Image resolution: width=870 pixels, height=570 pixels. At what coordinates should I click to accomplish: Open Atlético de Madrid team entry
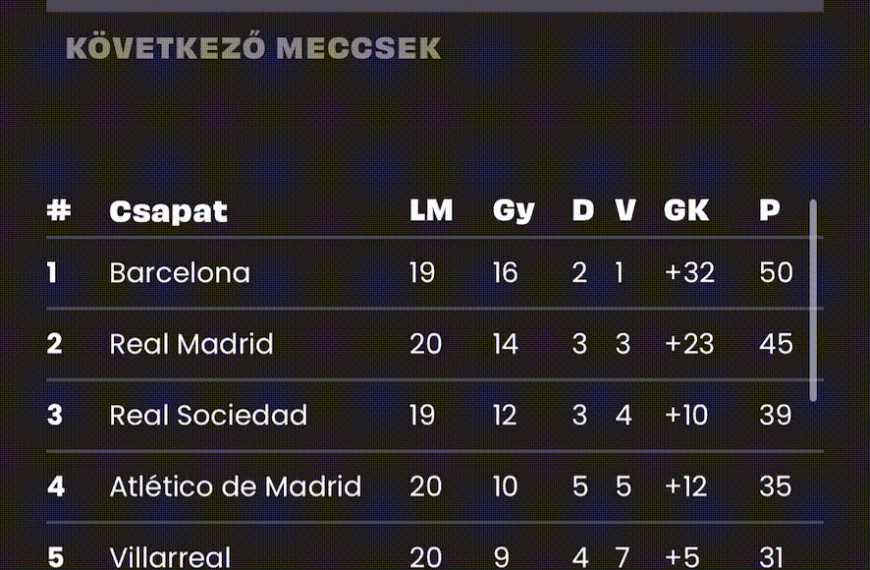(235, 486)
